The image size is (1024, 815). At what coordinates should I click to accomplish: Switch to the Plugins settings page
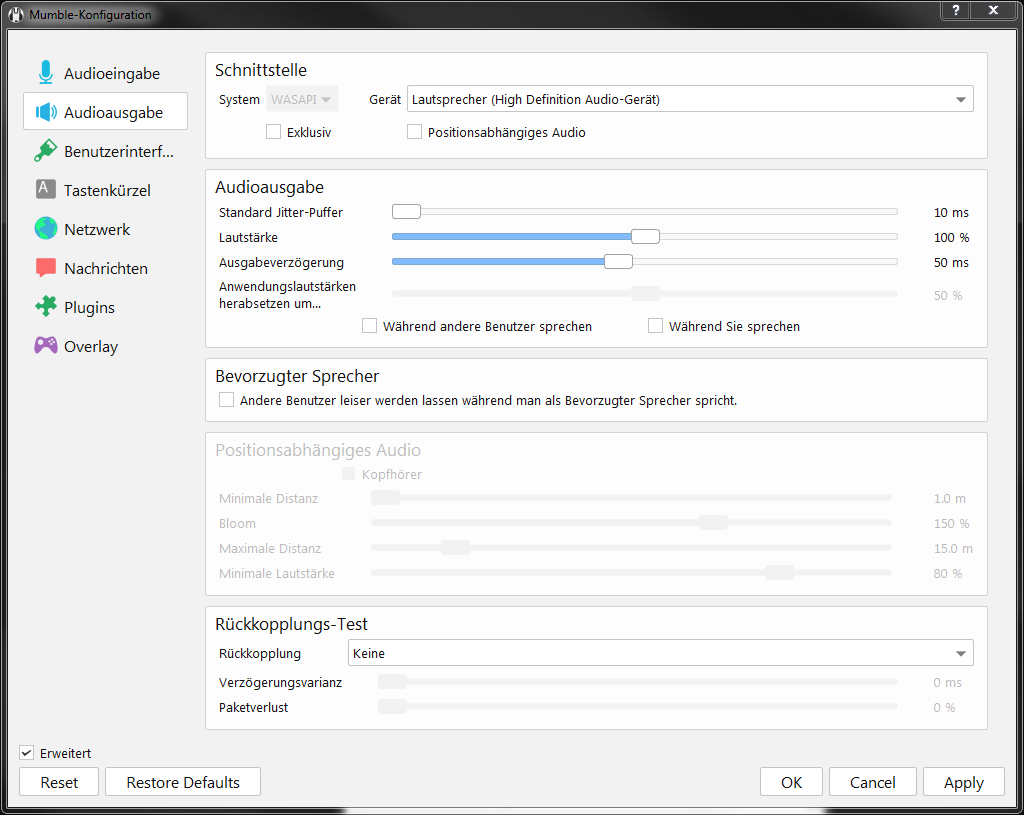click(89, 307)
